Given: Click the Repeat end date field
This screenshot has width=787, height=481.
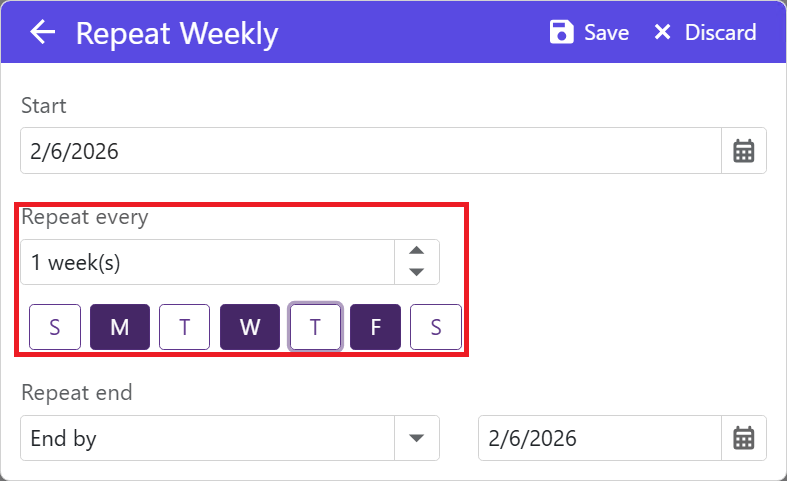Looking at the screenshot, I should pos(598,438).
